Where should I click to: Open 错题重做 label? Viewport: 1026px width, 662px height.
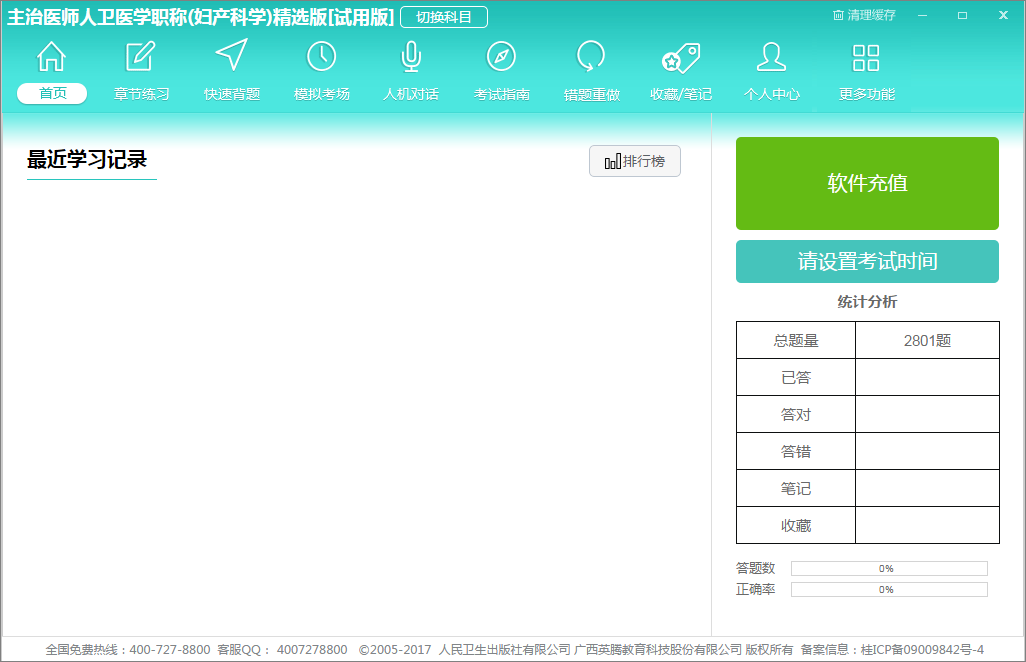[592, 94]
